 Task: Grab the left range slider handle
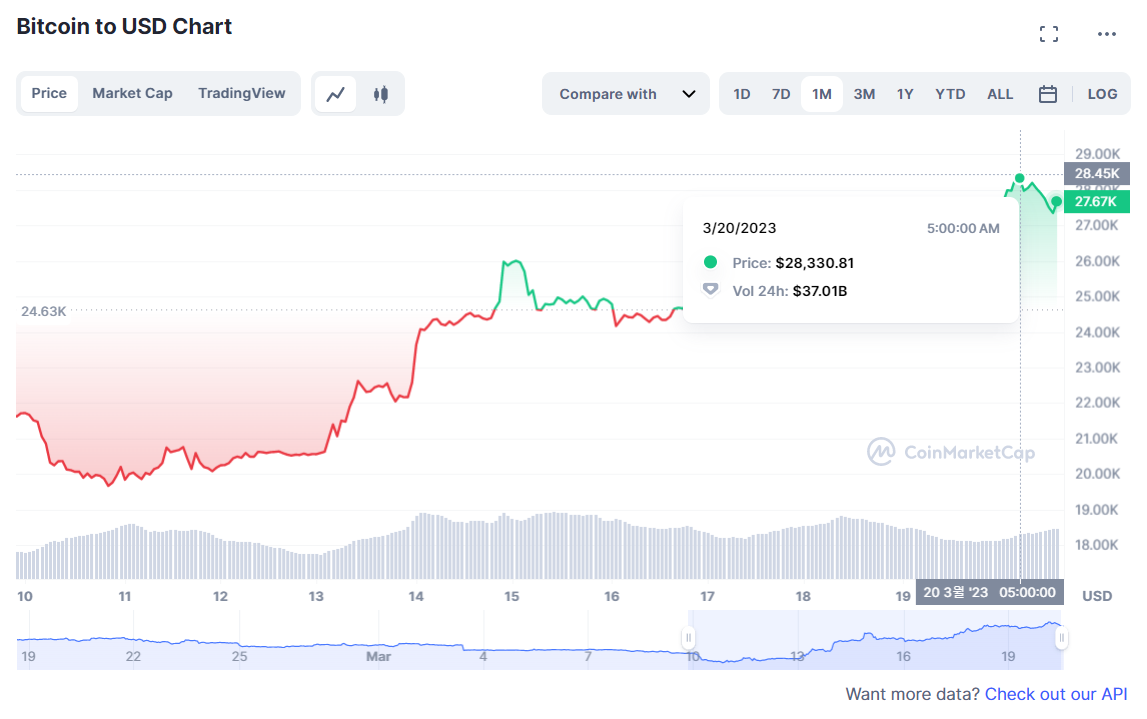688,638
